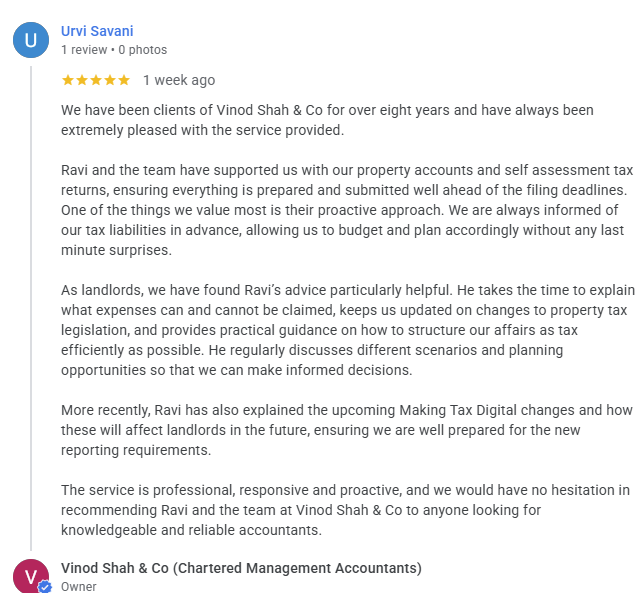Image resolution: width=642 pixels, height=593 pixels.
Task: Click the "1 review" count text
Action: tap(84, 50)
